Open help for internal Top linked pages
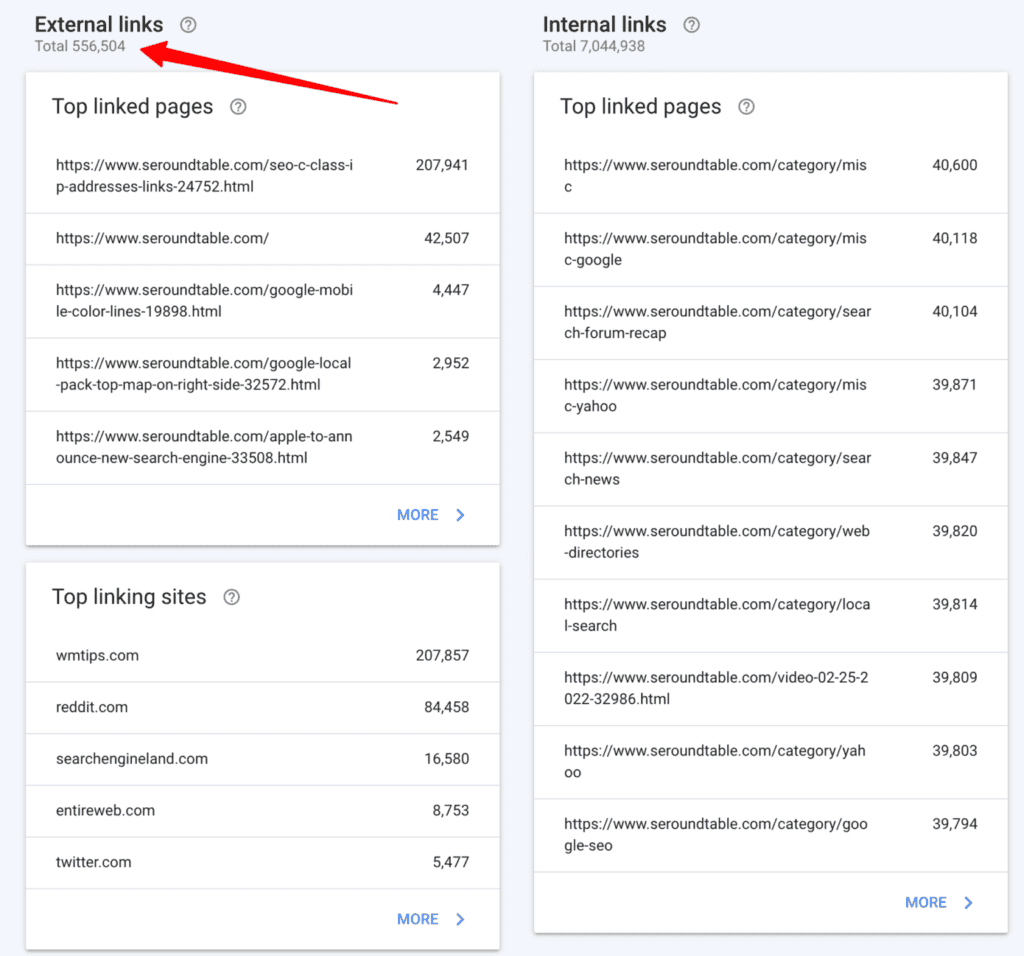The width and height of the screenshot is (1024, 956). (746, 106)
